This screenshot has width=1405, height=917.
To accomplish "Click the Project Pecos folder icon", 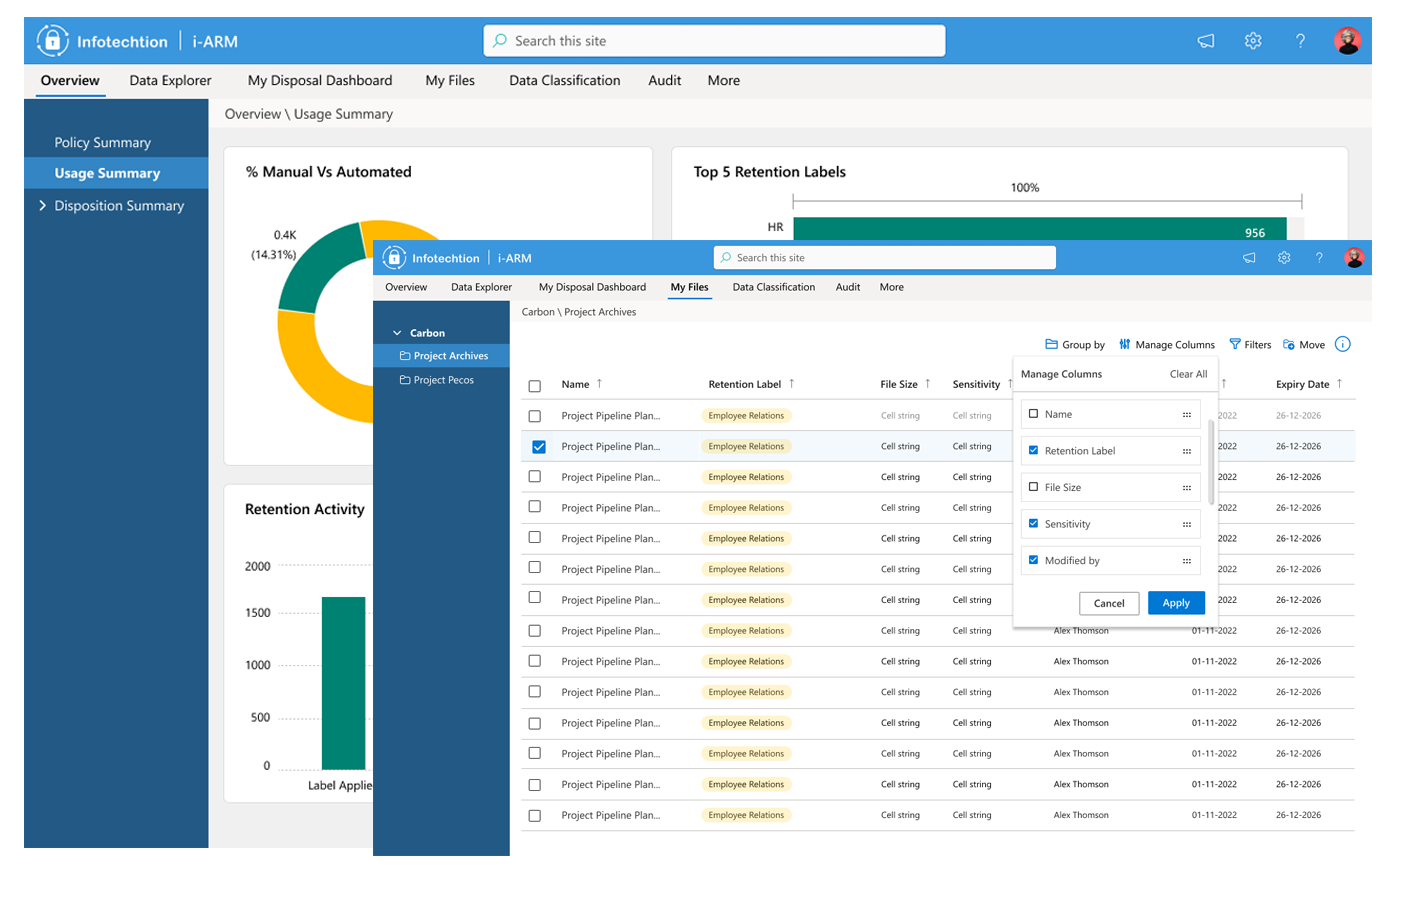I will (405, 380).
